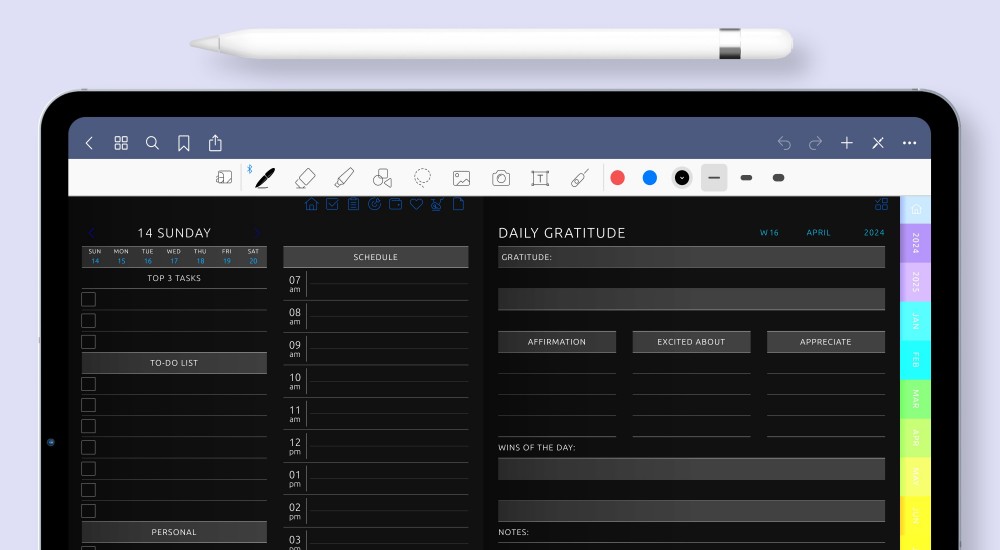Open the fitness page icon
The height and width of the screenshot is (550, 1000).
(437, 204)
